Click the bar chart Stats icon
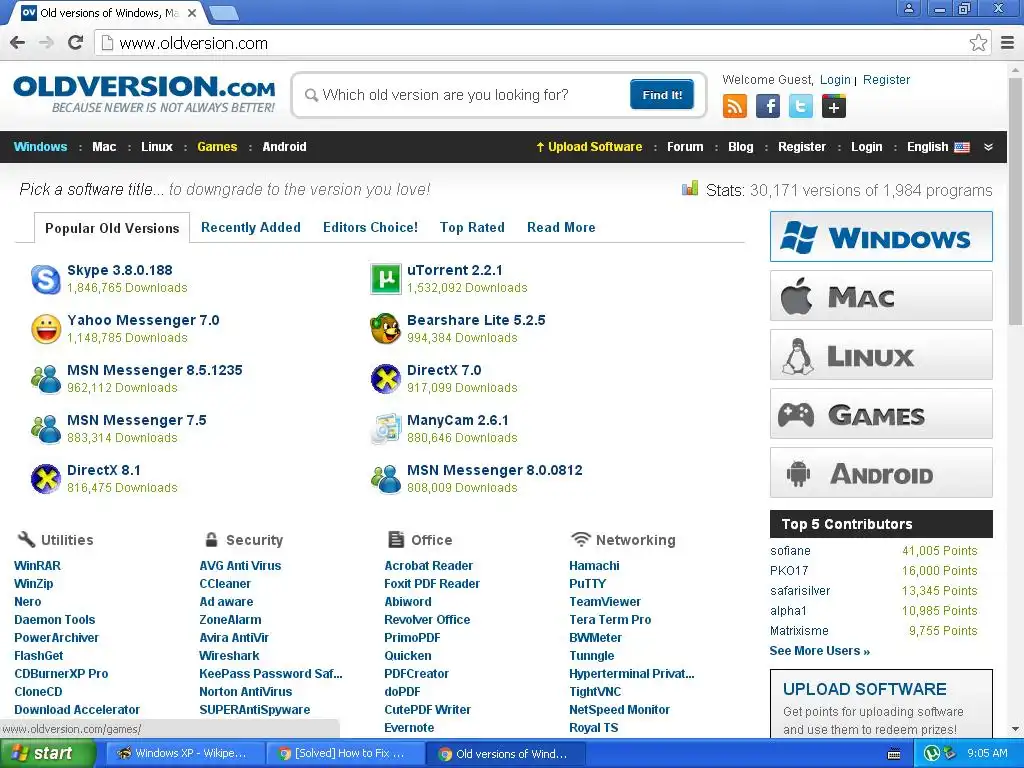 [690, 189]
